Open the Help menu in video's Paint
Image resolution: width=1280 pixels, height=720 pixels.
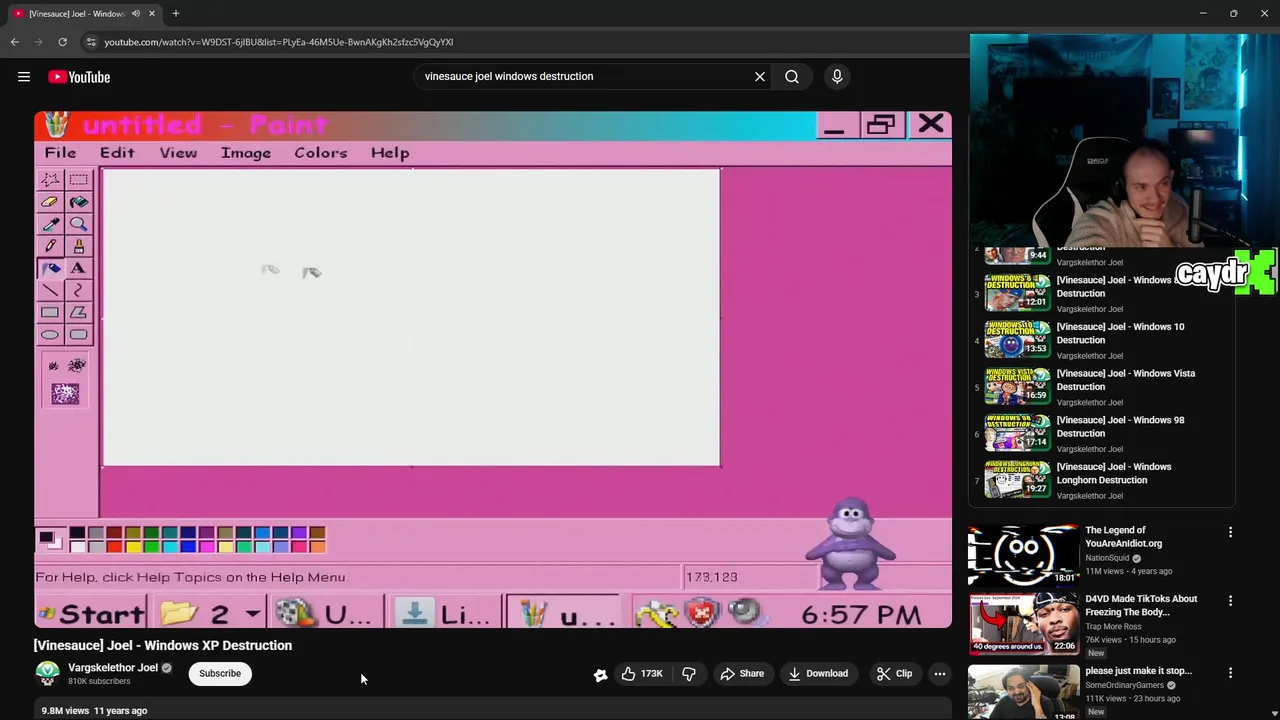tap(390, 153)
